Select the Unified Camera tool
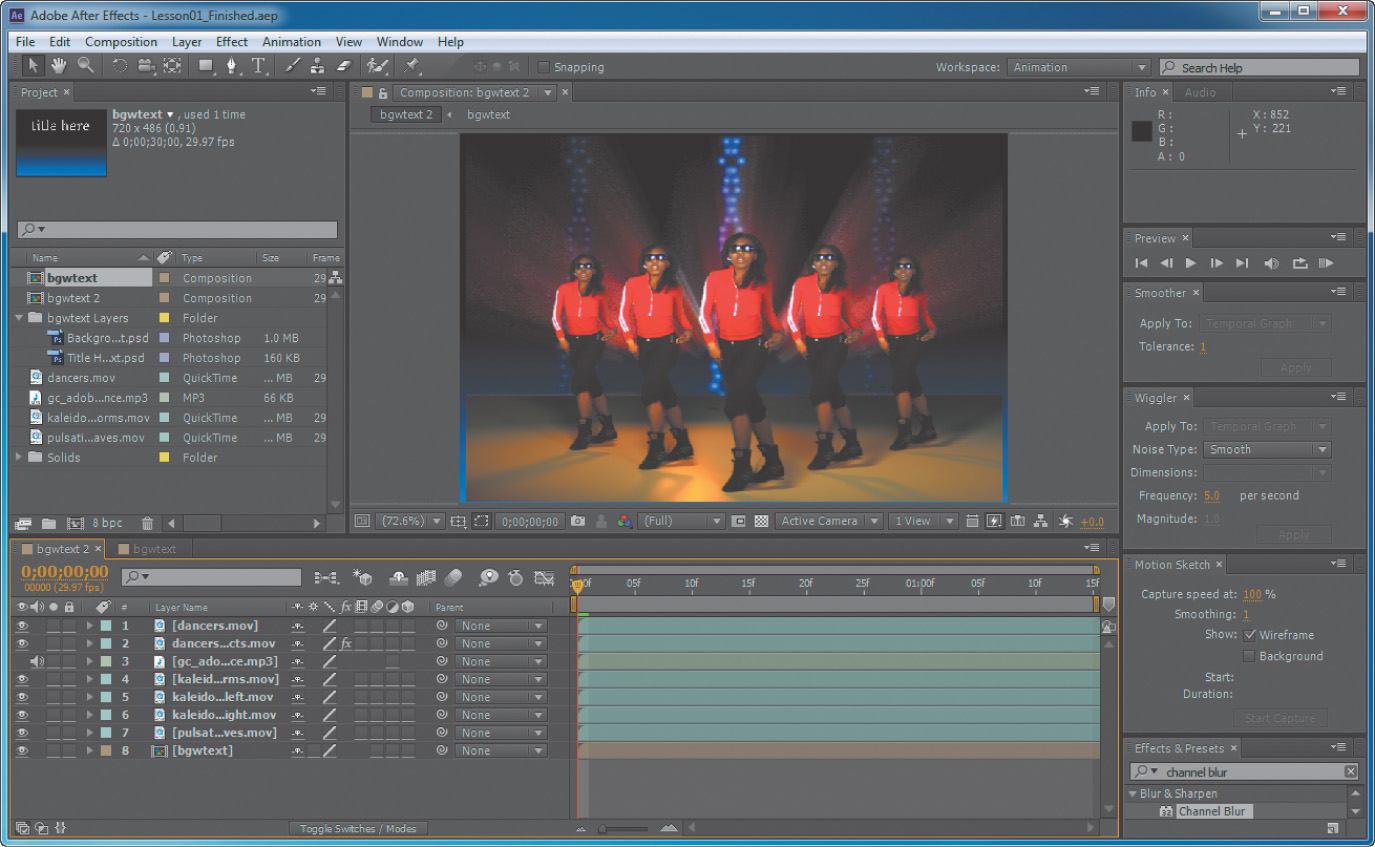The width and height of the screenshot is (1375, 847). [145, 66]
